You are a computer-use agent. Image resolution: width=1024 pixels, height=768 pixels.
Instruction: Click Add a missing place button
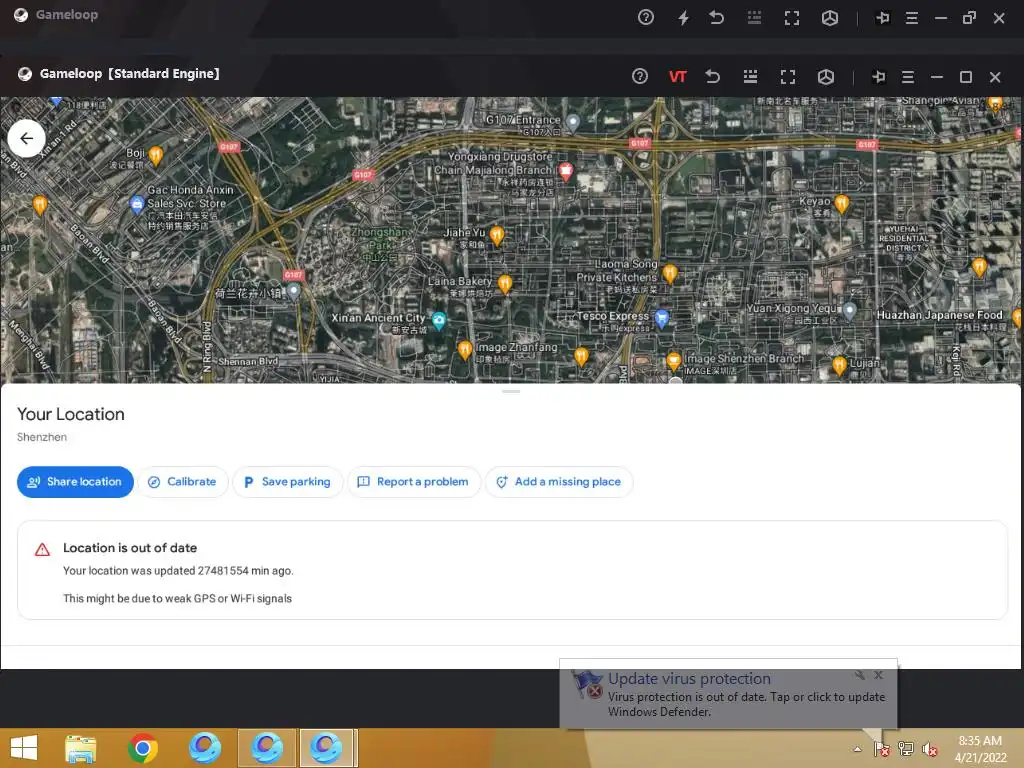point(559,482)
